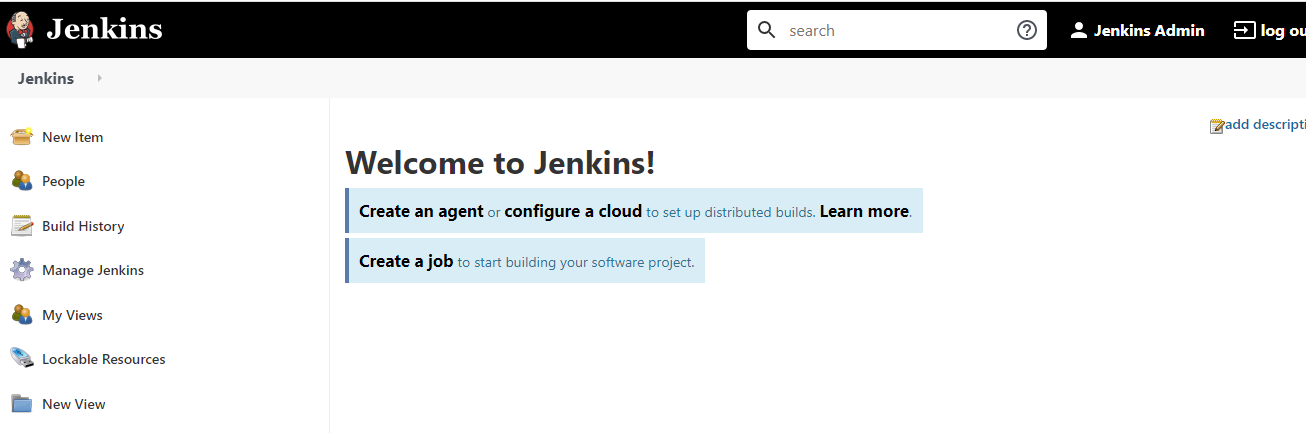This screenshot has width=1306, height=433.
Task: Open search help question mark icon
Action: pos(1026,30)
